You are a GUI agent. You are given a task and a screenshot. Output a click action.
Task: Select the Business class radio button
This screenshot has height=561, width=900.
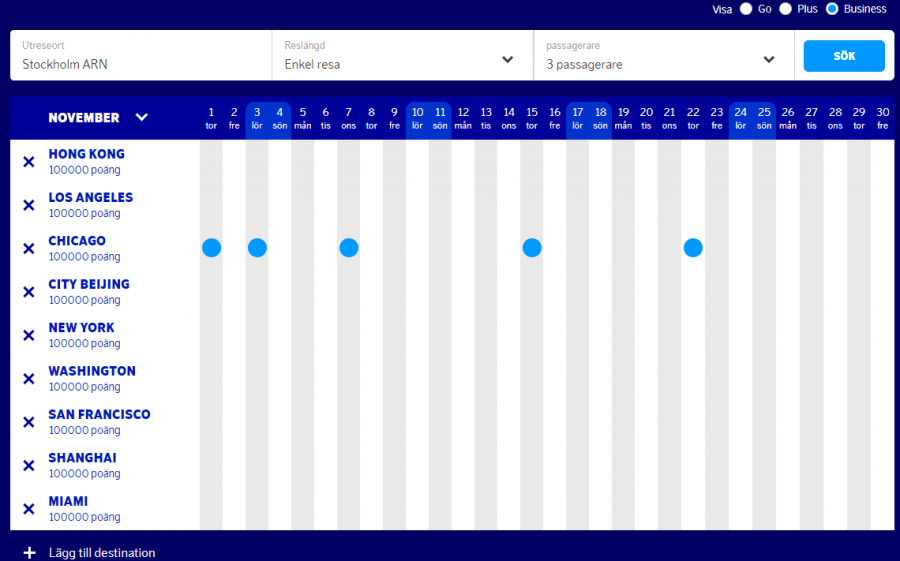pos(832,9)
